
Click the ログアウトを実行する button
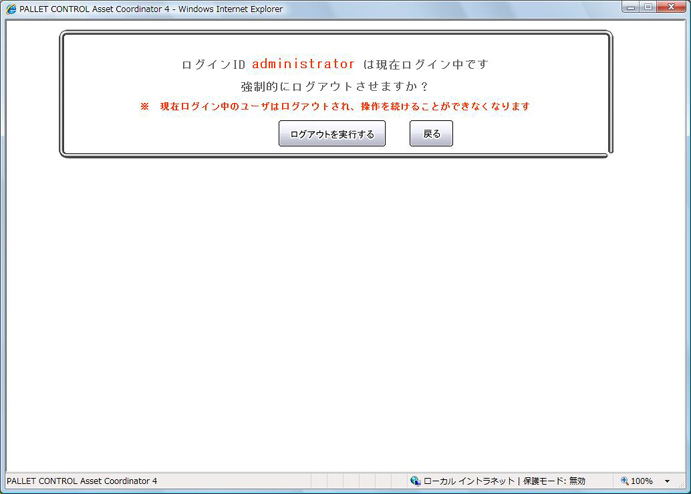click(x=332, y=134)
